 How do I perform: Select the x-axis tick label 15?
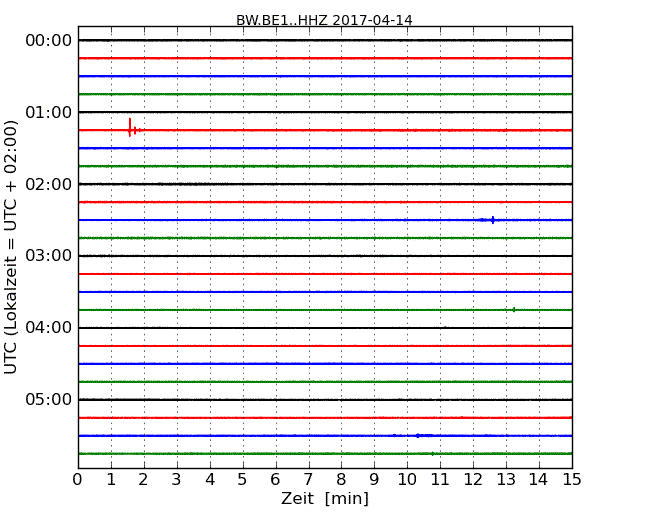572,480
